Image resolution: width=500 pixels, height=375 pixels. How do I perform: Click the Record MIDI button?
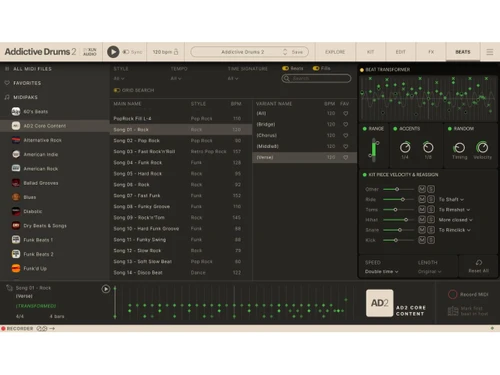tap(468, 294)
